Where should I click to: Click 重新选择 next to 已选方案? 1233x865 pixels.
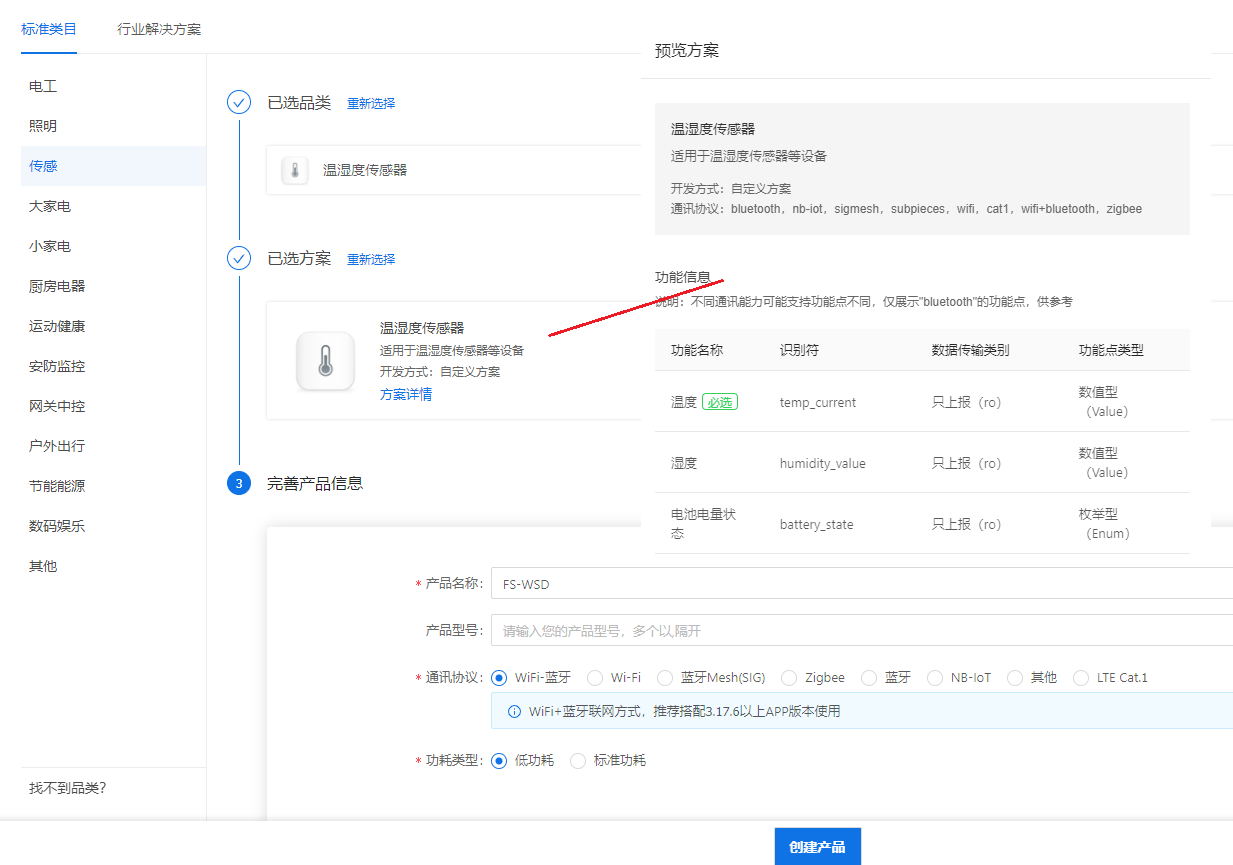pyautogui.click(x=371, y=260)
